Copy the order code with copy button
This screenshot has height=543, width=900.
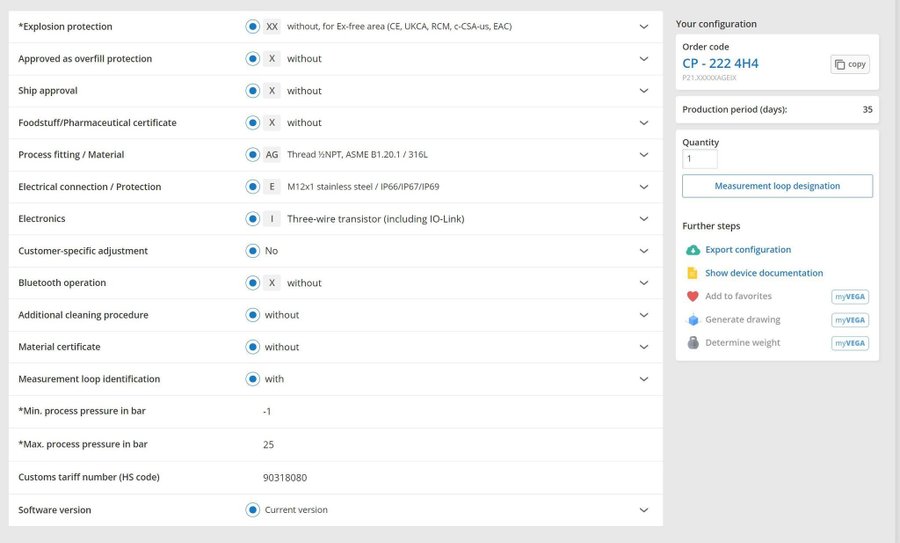click(850, 64)
